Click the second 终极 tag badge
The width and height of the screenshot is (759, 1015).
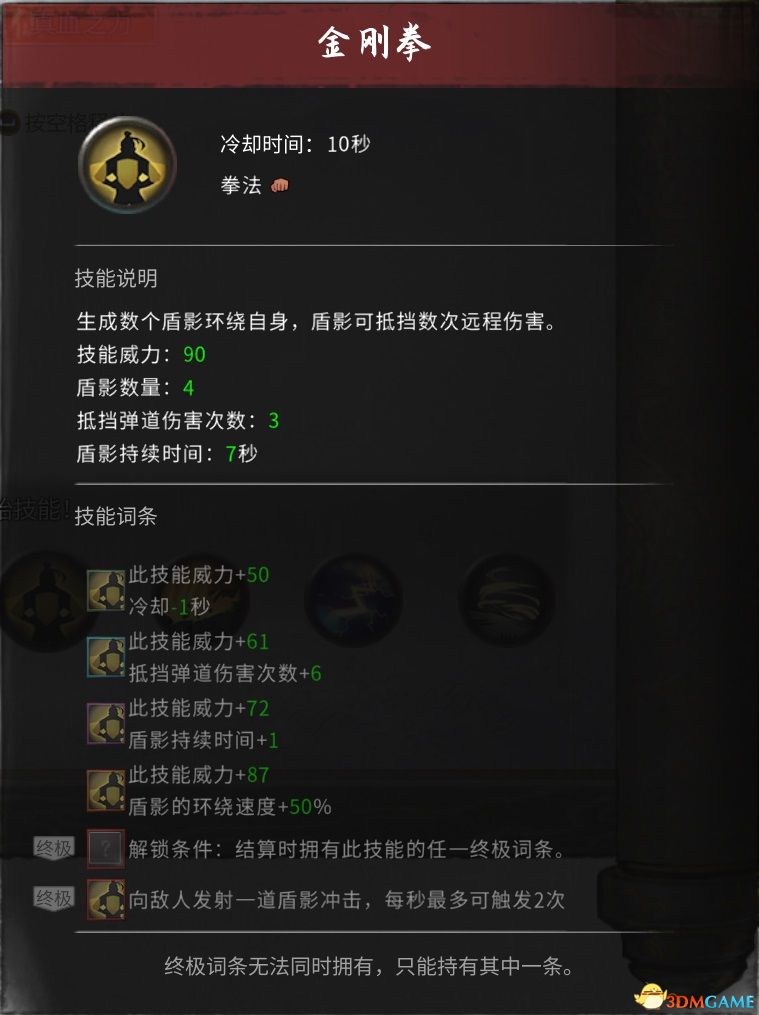(x=54, y=898)
